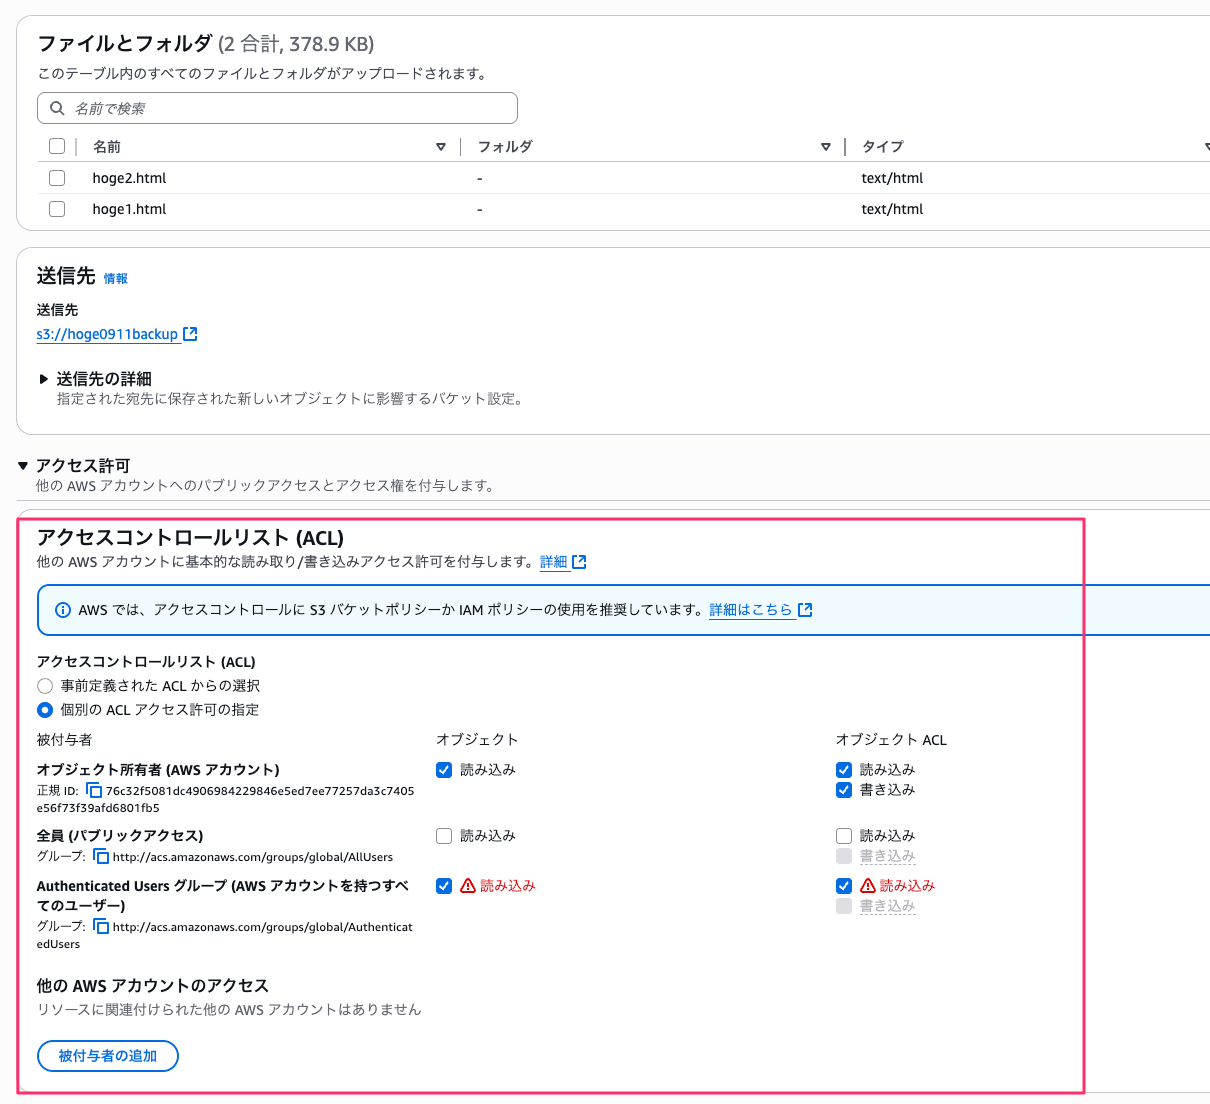Screen dimensions: 1210x1104
Task: Click the 他の AWS アカウントのアクセス heading
Action: [x=153, y=986]
